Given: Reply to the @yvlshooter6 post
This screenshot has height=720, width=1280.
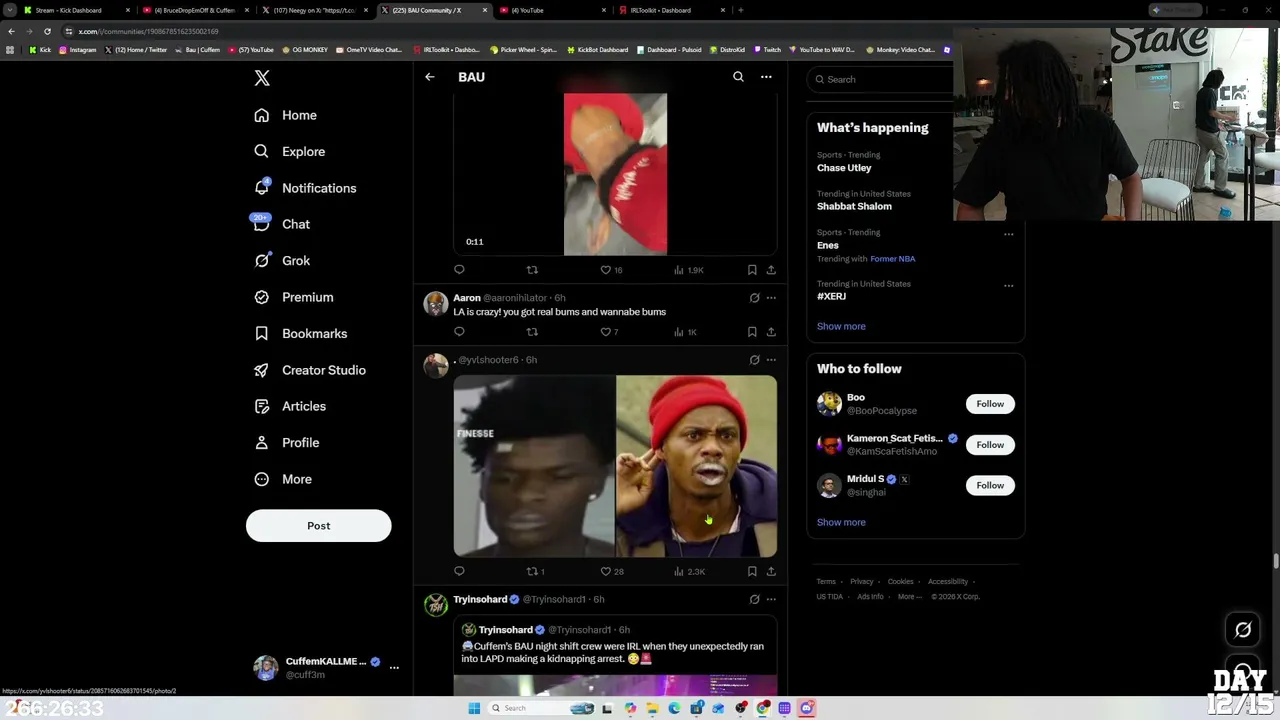Looking at the screenshot, I should point(459,572).
